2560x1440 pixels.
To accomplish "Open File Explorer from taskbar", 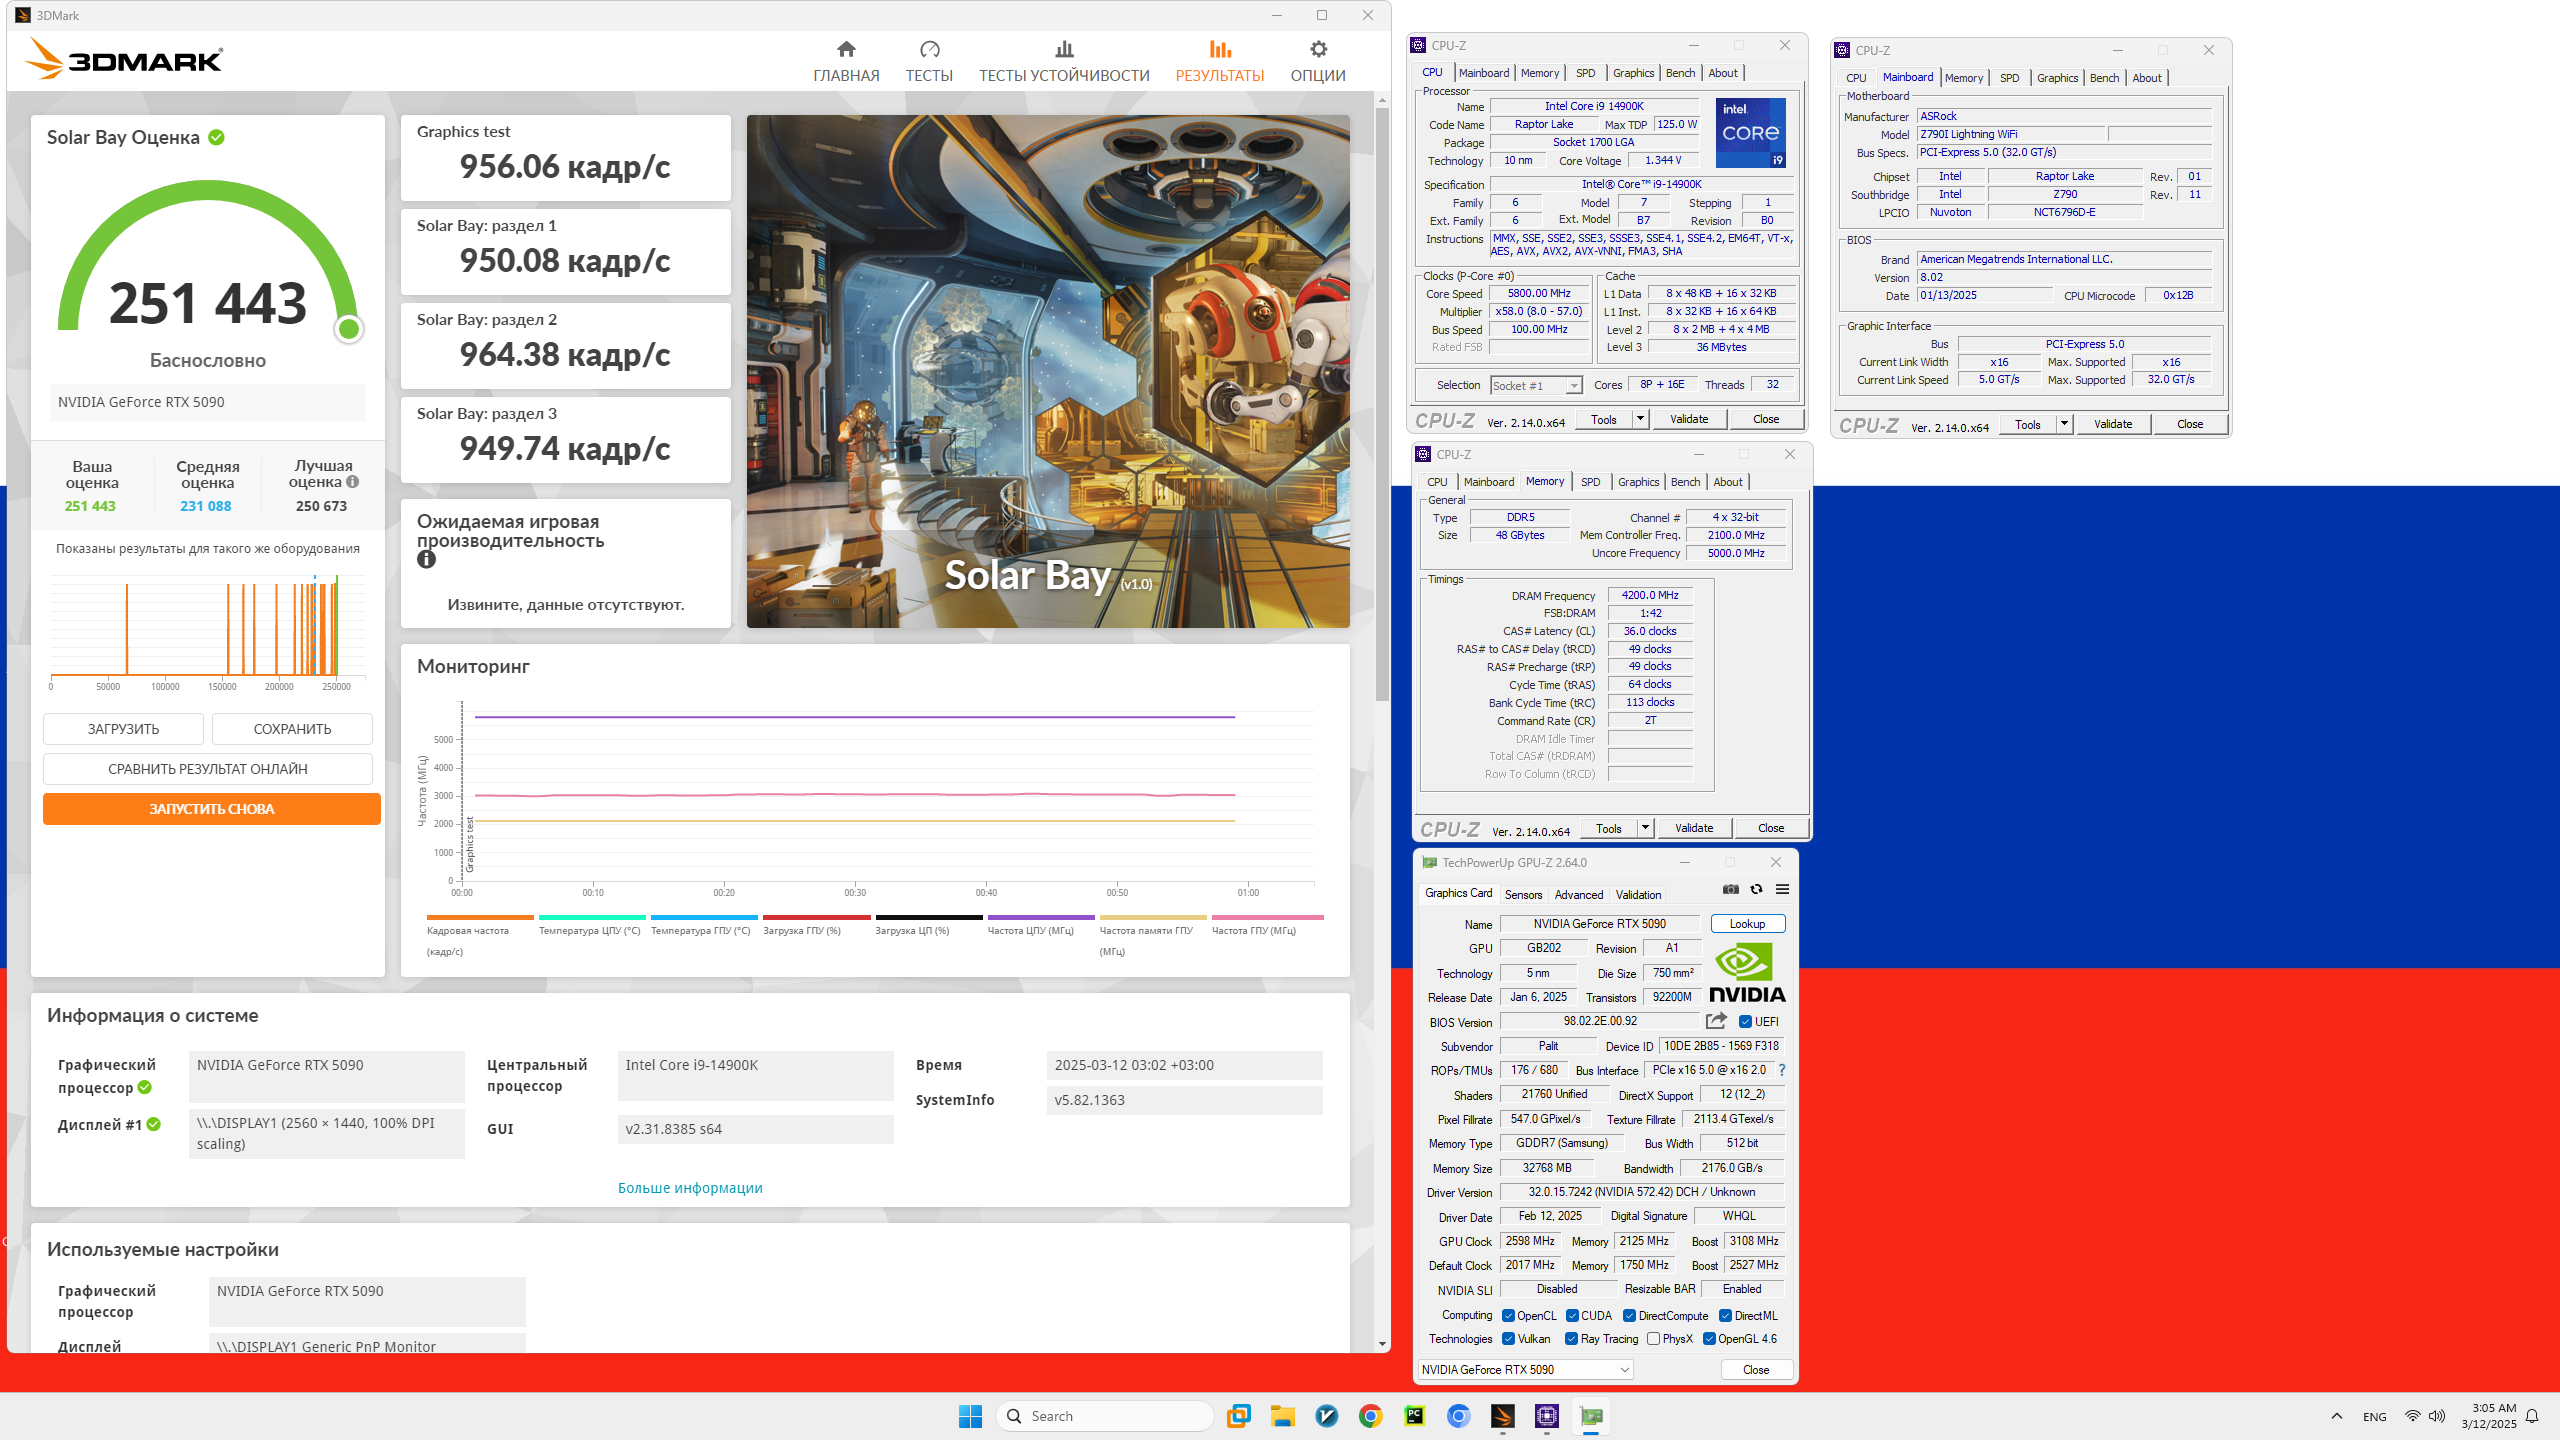I will click(1282, 1416).
